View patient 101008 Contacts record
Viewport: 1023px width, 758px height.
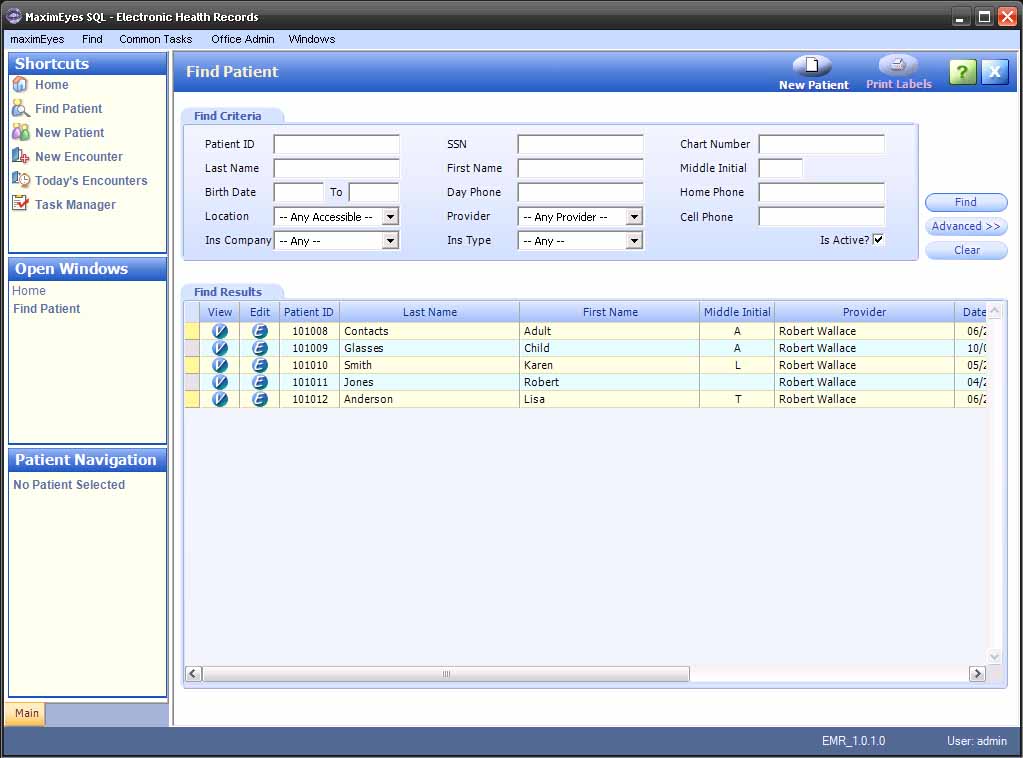[220, 331]
